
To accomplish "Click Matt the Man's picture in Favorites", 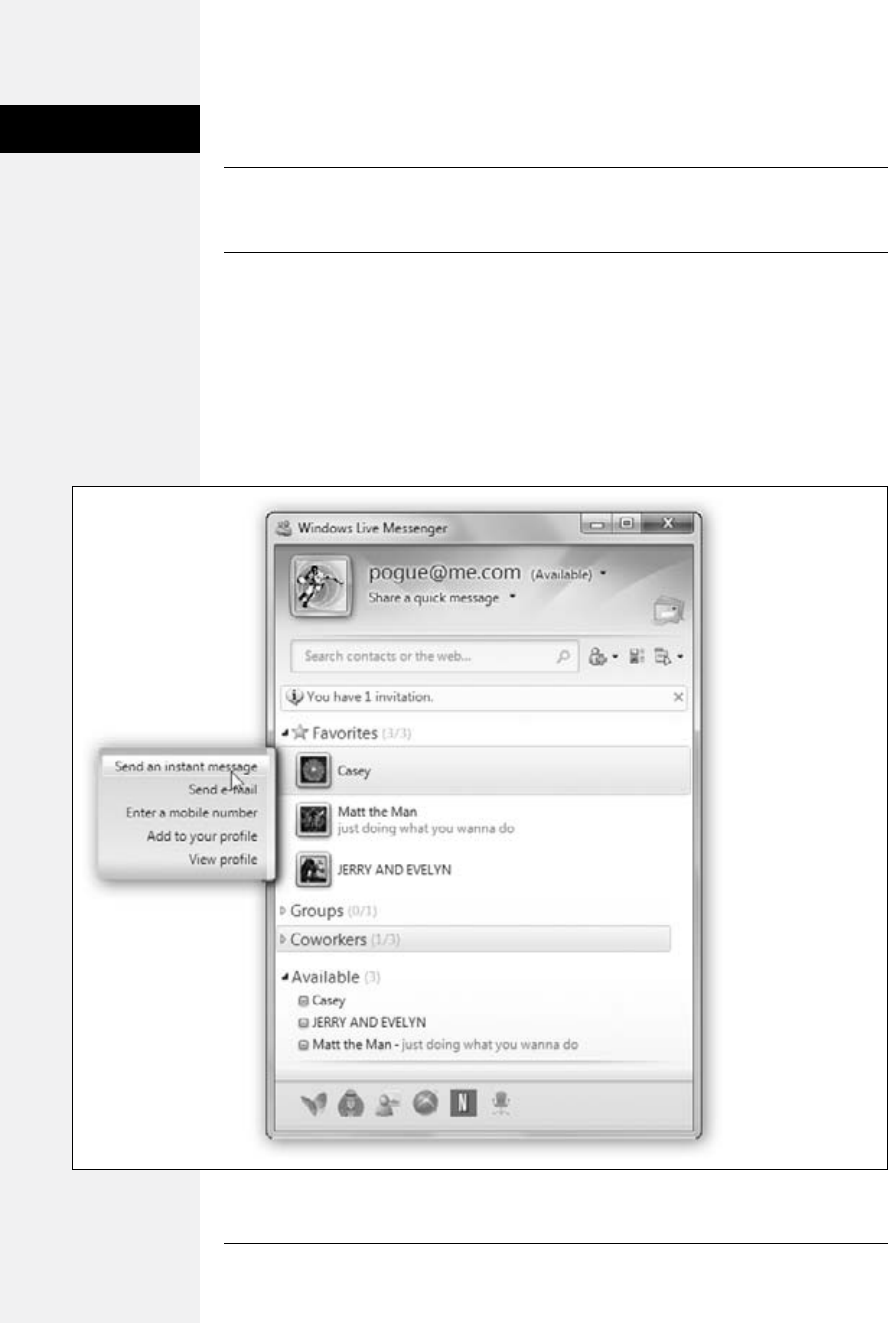I will (314, 820).
